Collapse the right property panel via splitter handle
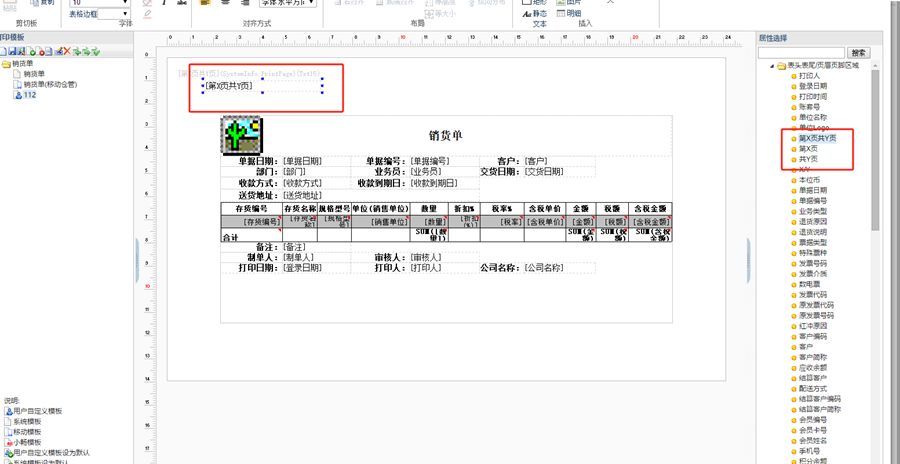The width and height of the screenshot is (900, 464). pyautogui.click(x=749, y=260)
